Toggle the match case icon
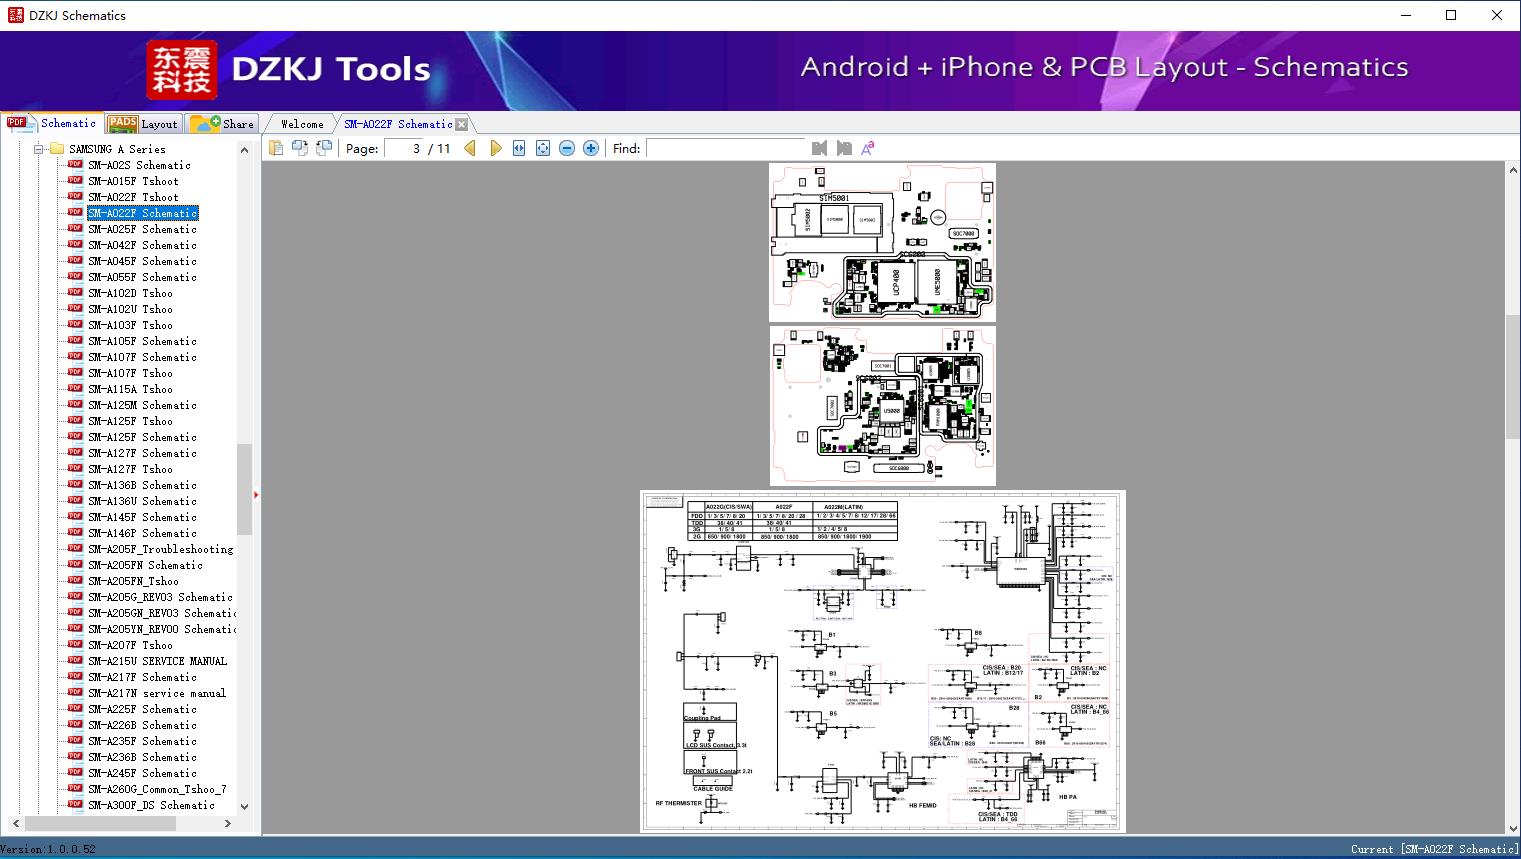1521x859 pixels. (868, 148)
